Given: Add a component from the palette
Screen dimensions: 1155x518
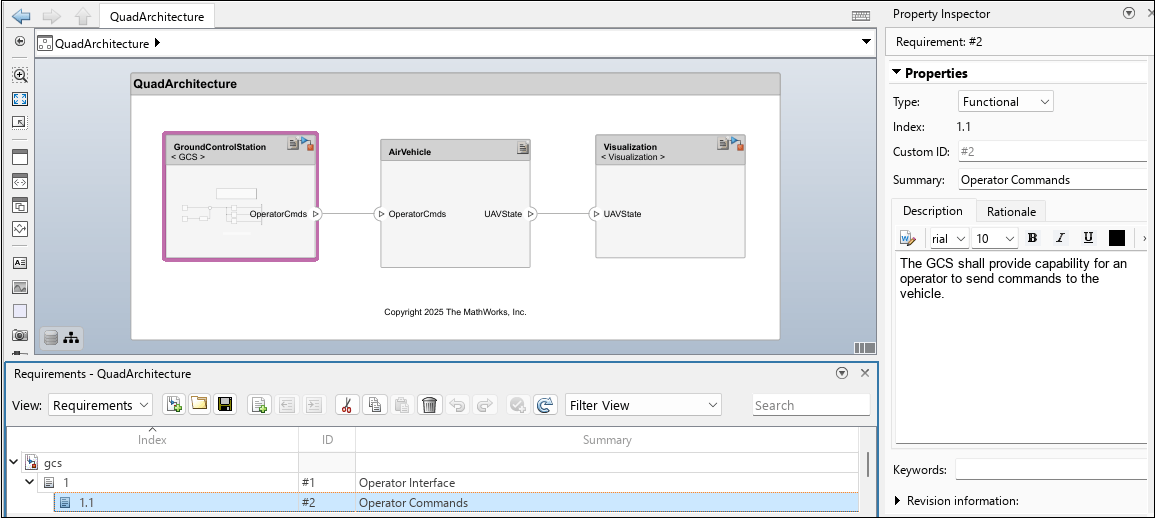Looking at the screenshot, I should click(21, 156).
